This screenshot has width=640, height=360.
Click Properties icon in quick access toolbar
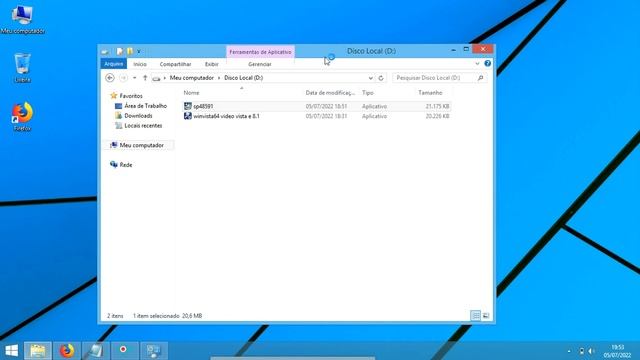click(x=120, y=51)
